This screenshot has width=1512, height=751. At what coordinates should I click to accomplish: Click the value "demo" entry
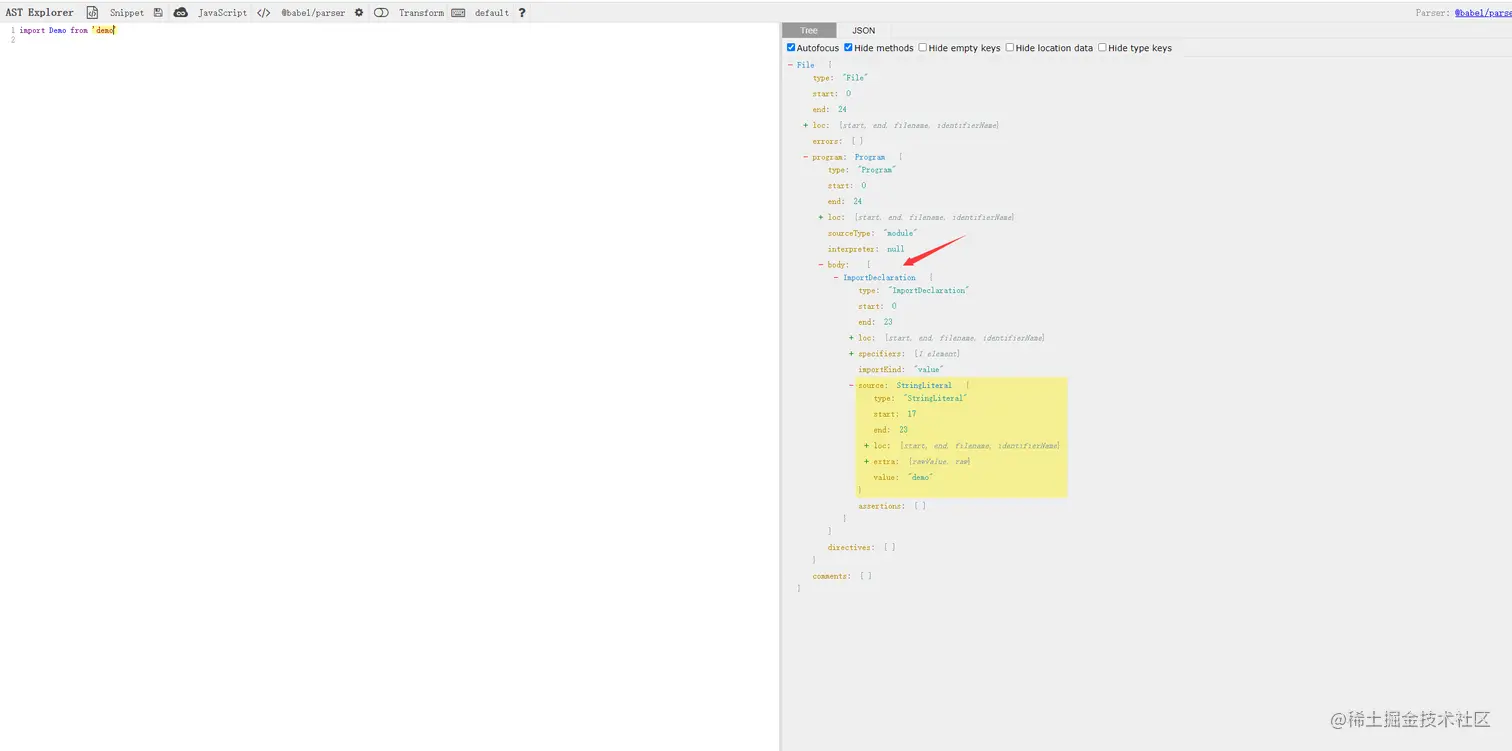(903, 478)
